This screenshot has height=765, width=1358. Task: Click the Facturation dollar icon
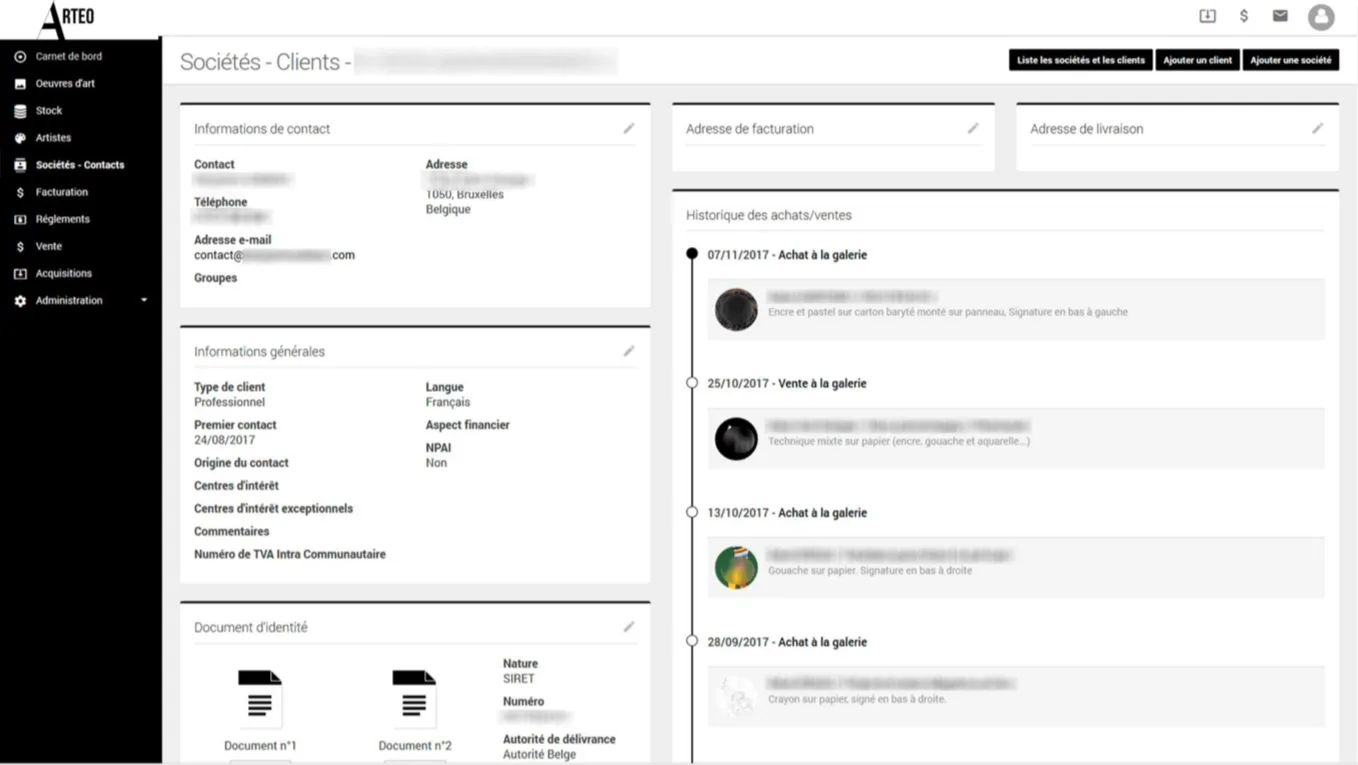coord(20,192)
